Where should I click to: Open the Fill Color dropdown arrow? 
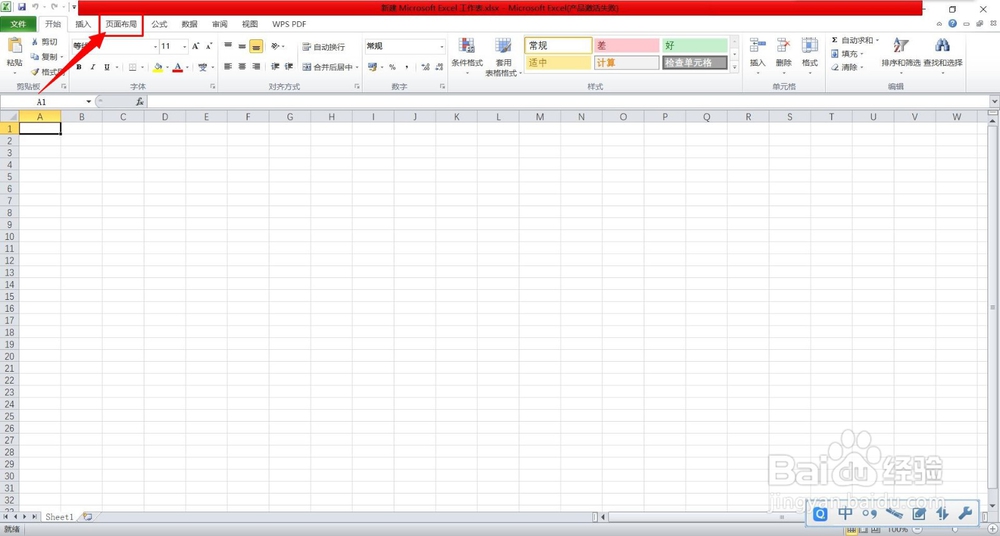tap(166, 67)
